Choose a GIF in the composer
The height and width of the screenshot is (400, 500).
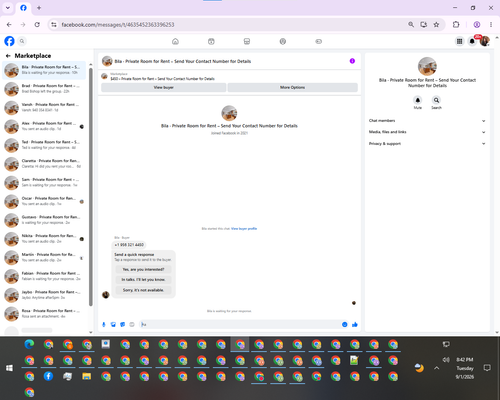tap(132, 324)
